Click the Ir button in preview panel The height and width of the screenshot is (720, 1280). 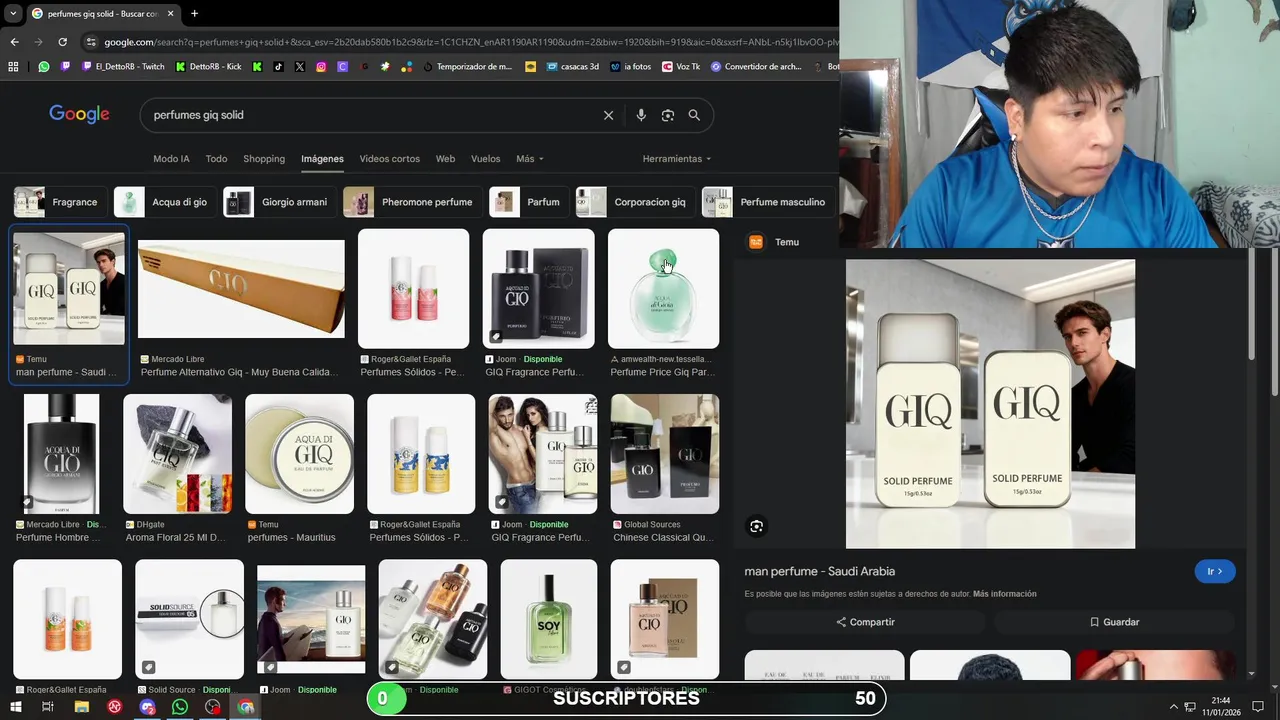[1214, 571]
